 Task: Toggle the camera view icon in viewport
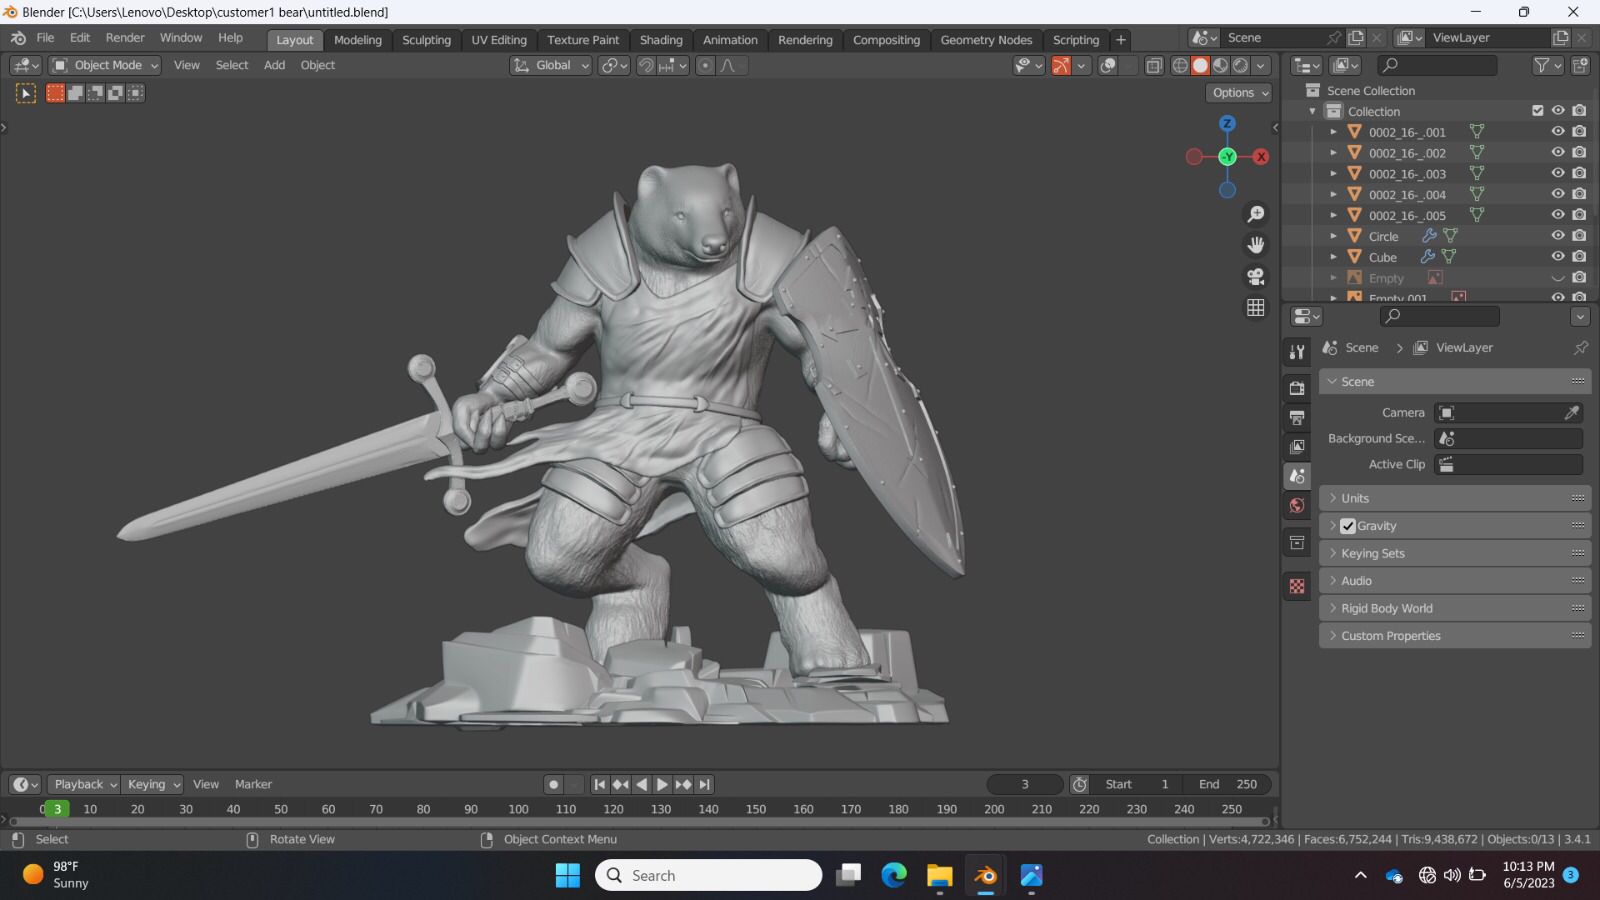pyautogui.click(x=1256, y=276)
